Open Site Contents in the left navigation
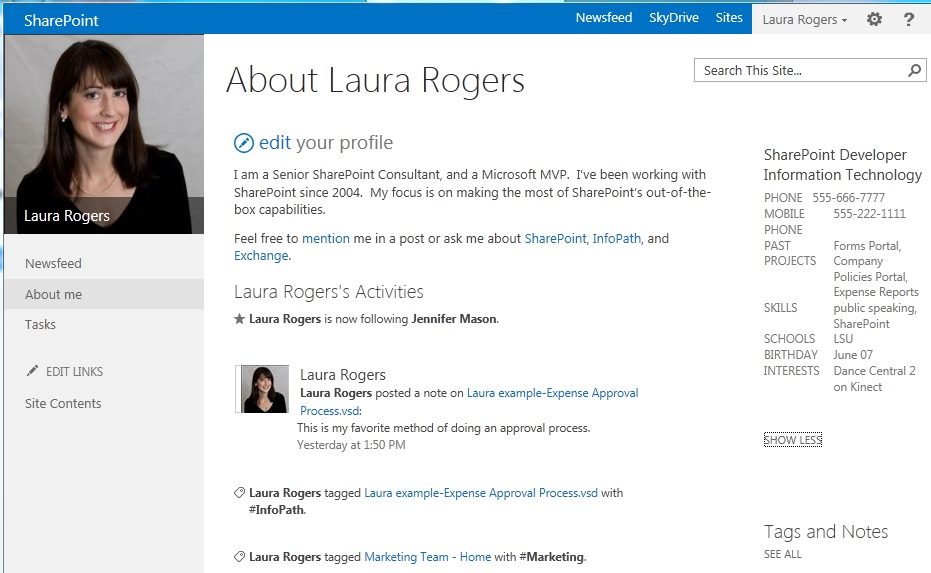The height and width of the screenshot is (573, 931). click(63, 403)
